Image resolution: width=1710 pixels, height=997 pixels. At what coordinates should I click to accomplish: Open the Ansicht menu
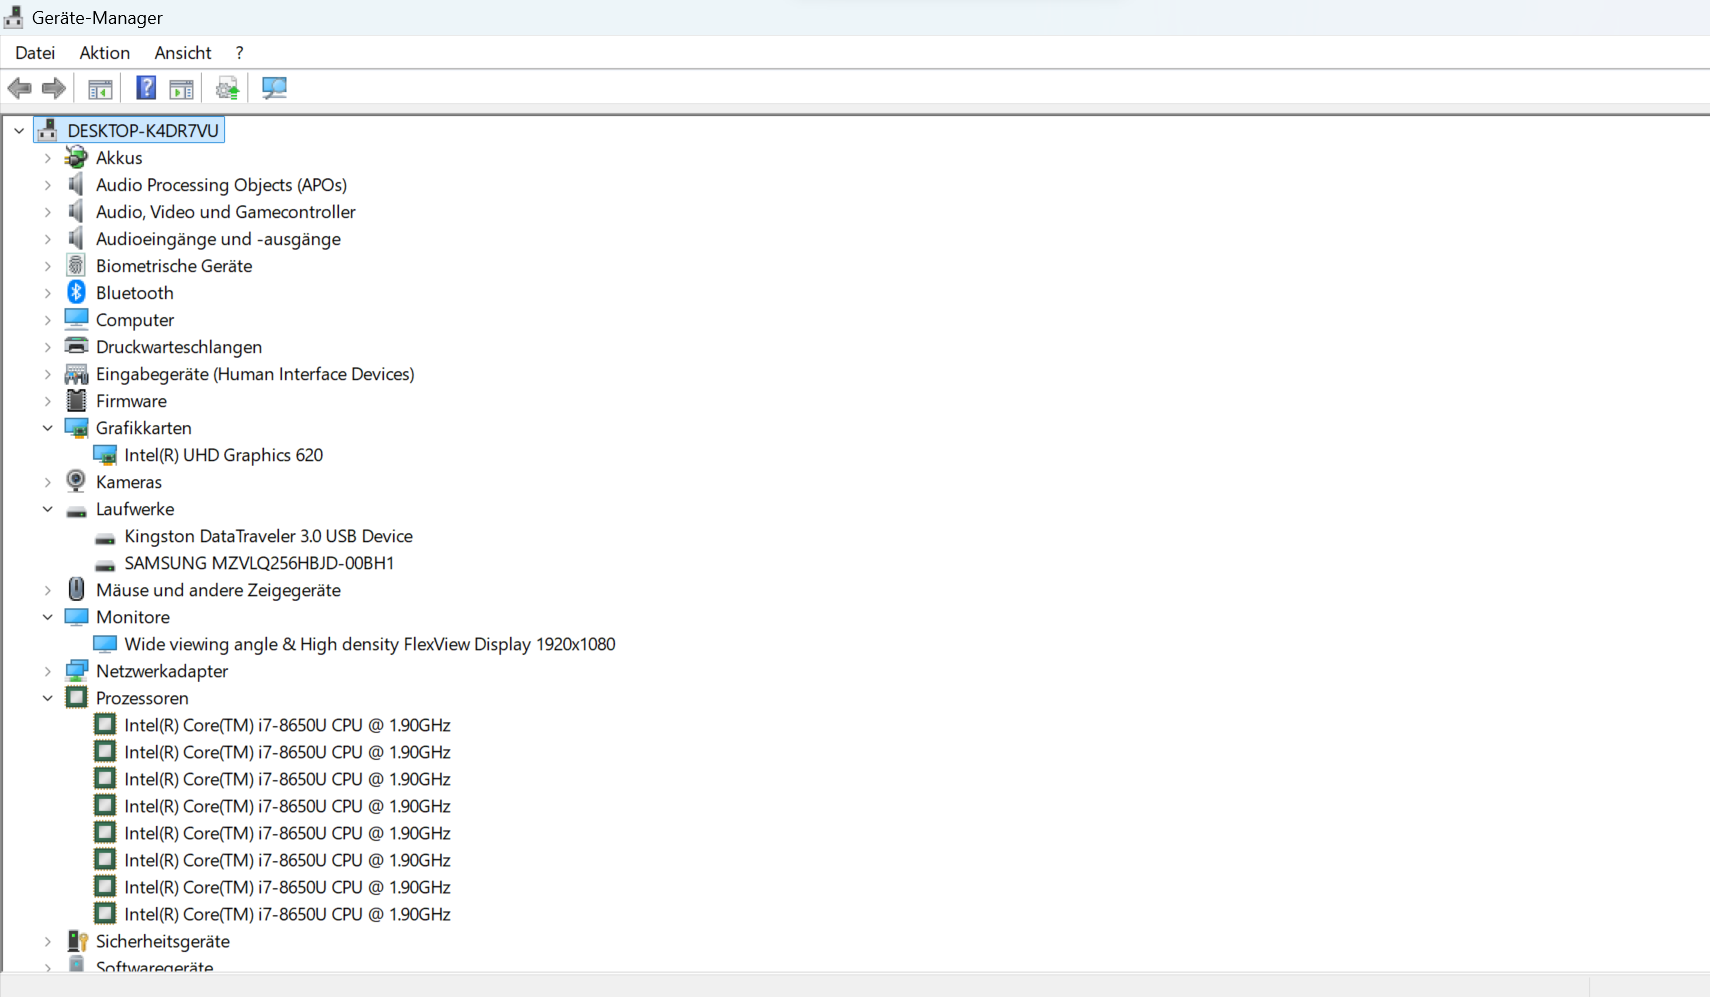pos(183,52)
